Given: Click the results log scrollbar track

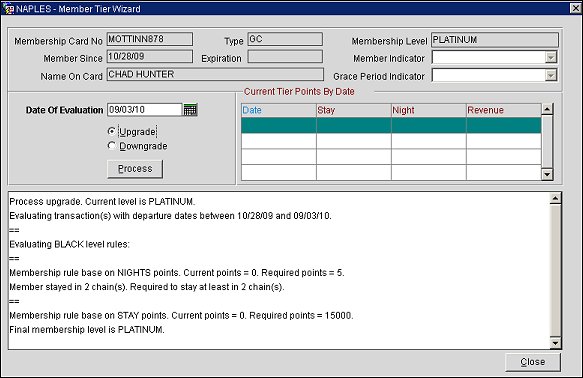Looking at the screenshot, I should [x=555, y=271].
